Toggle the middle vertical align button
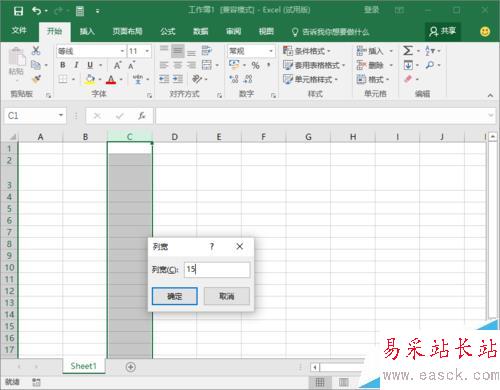 (178, 51)
